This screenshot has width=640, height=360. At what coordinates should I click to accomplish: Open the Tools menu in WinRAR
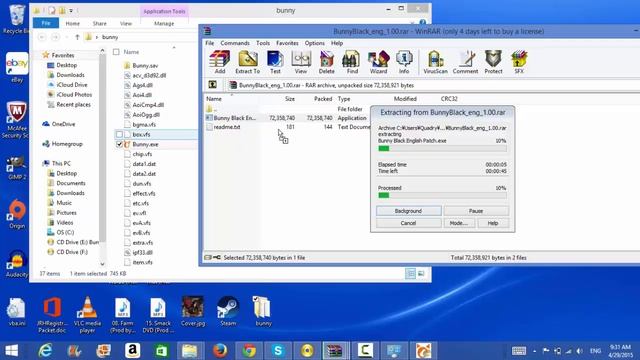click(x=263, y=43)
